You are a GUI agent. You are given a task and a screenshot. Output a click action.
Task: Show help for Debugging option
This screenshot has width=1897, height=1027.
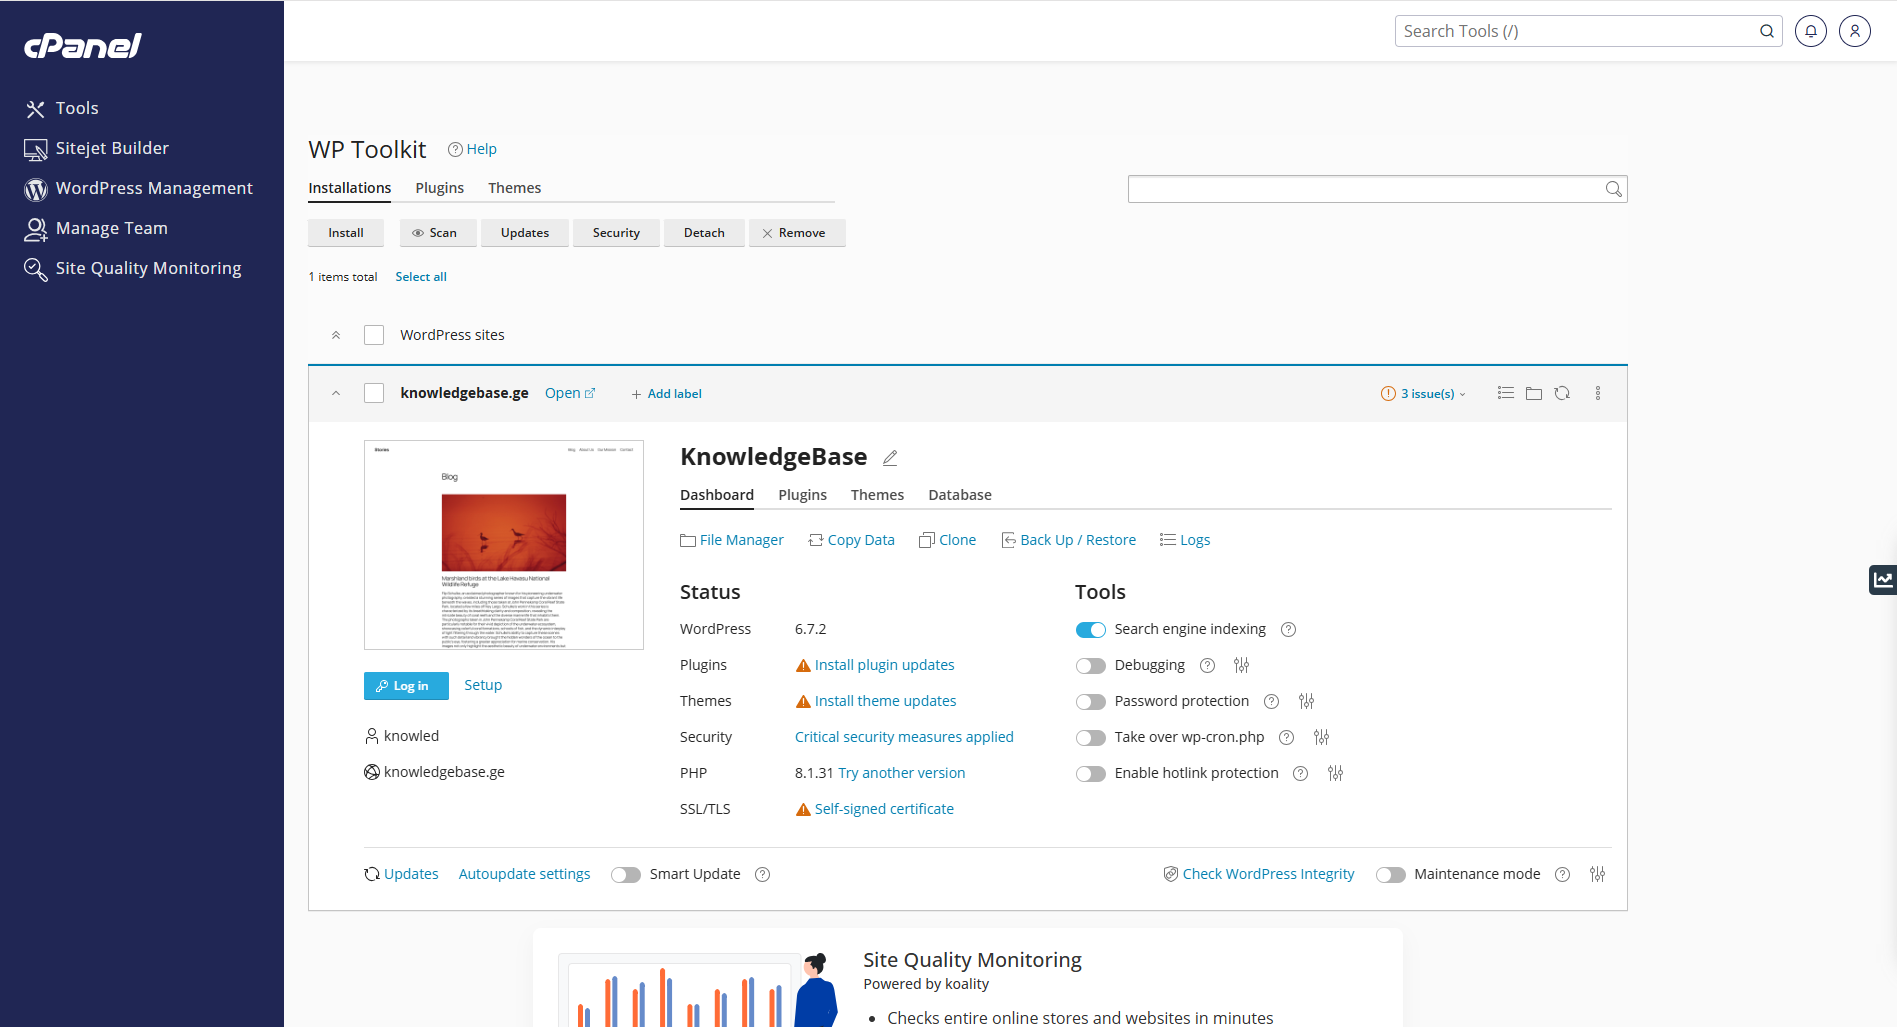1207,665
